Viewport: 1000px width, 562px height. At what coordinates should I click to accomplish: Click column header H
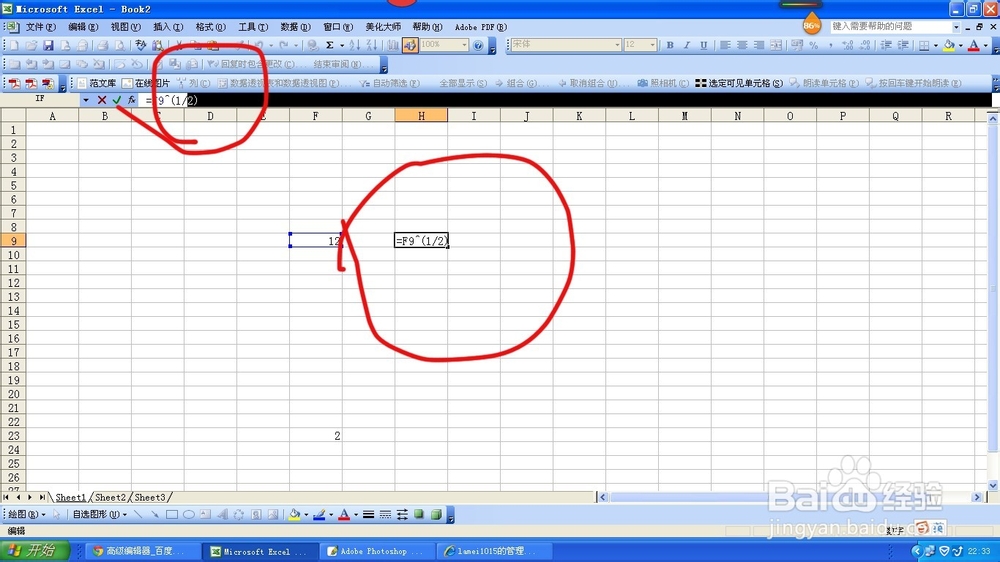point(421,115)
